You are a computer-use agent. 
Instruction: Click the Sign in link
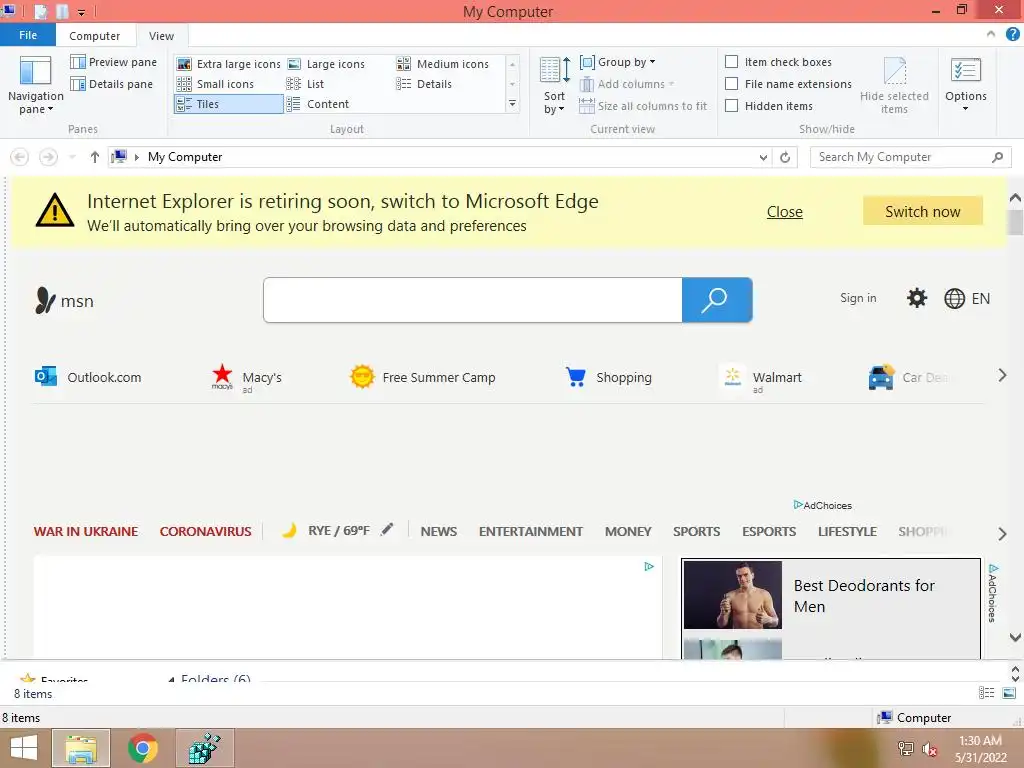[857, 298]
